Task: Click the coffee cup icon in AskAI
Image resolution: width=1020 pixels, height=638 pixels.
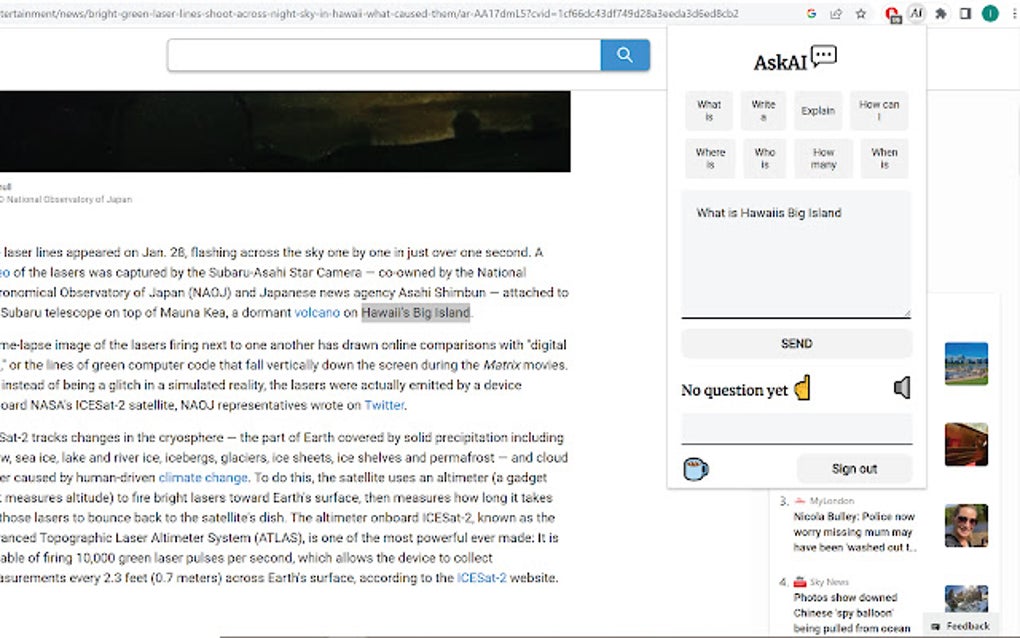Action: 694,468
